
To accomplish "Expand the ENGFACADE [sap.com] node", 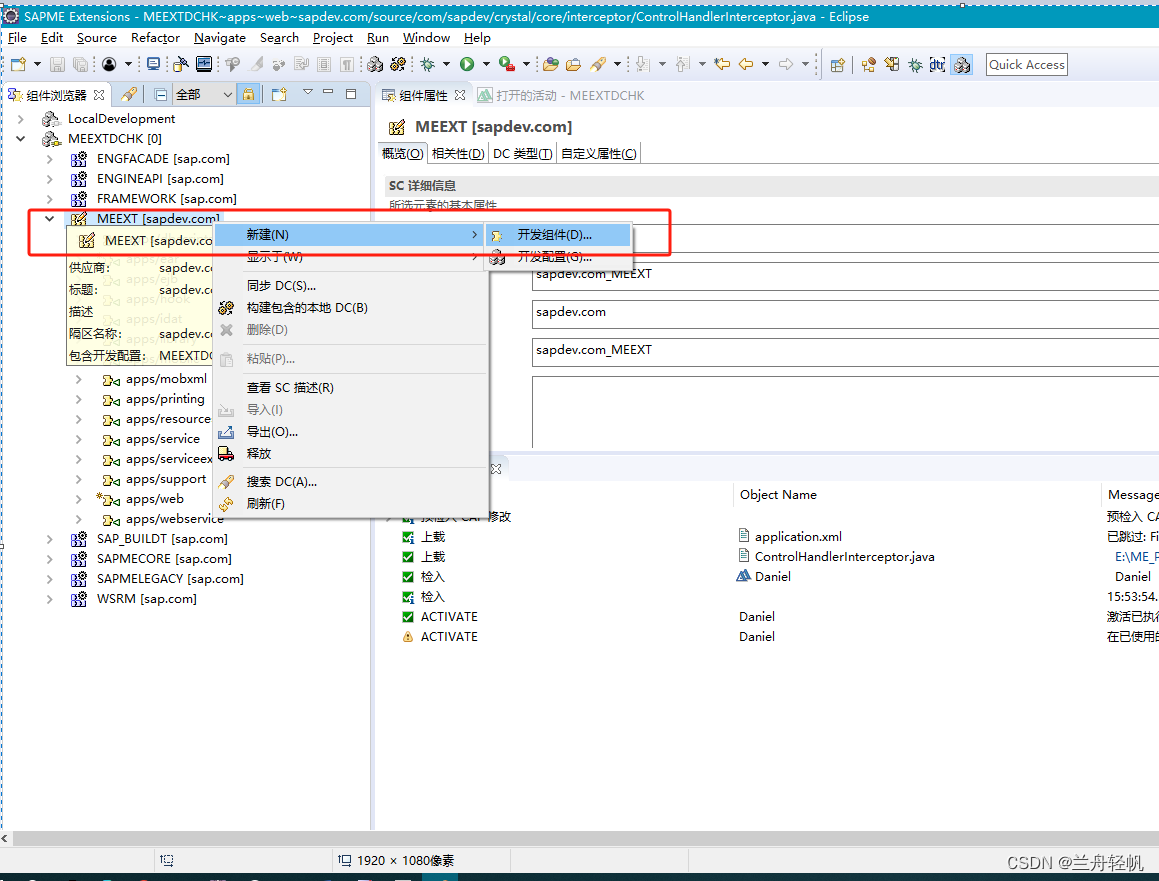I will 50,159.
